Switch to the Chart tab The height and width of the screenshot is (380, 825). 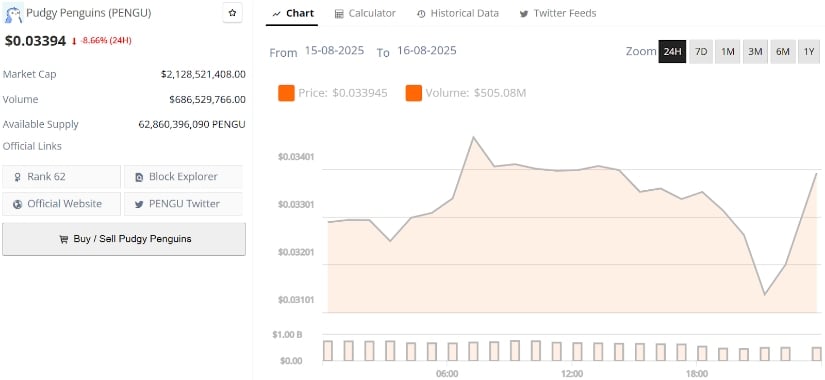coord(292,14)
